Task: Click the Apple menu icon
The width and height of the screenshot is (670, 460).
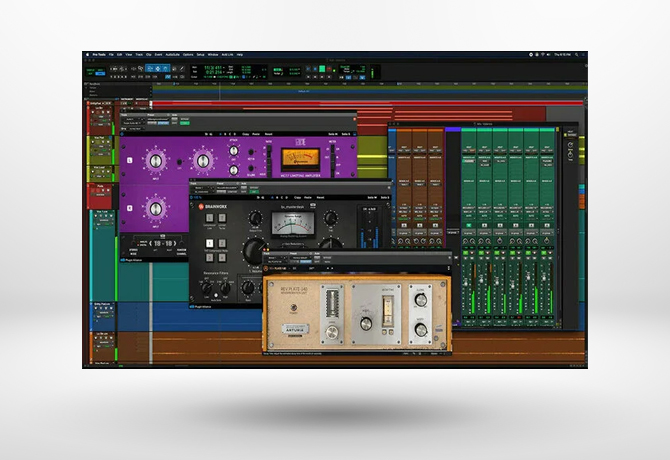Action: click(x=87, y=55)
